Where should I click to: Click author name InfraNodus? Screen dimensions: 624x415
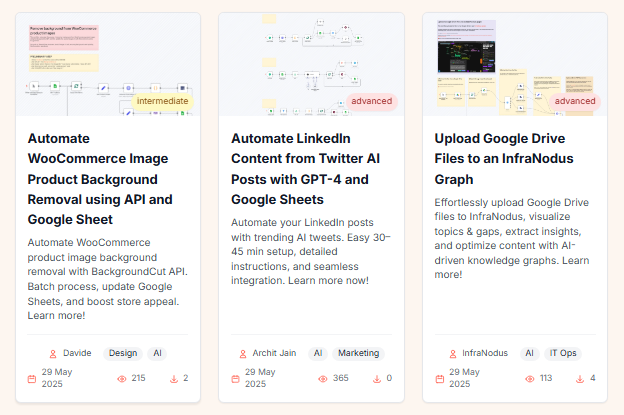pos(485,353)
